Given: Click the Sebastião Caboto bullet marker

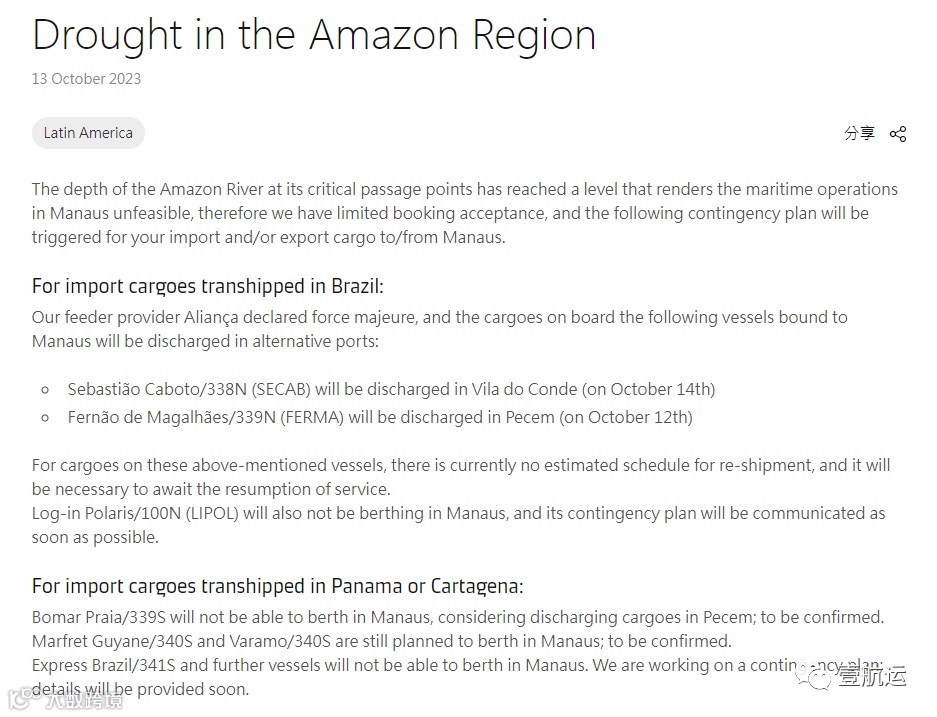Looking at the screenshot, I should pyautogui.click(x=45, y=390).
